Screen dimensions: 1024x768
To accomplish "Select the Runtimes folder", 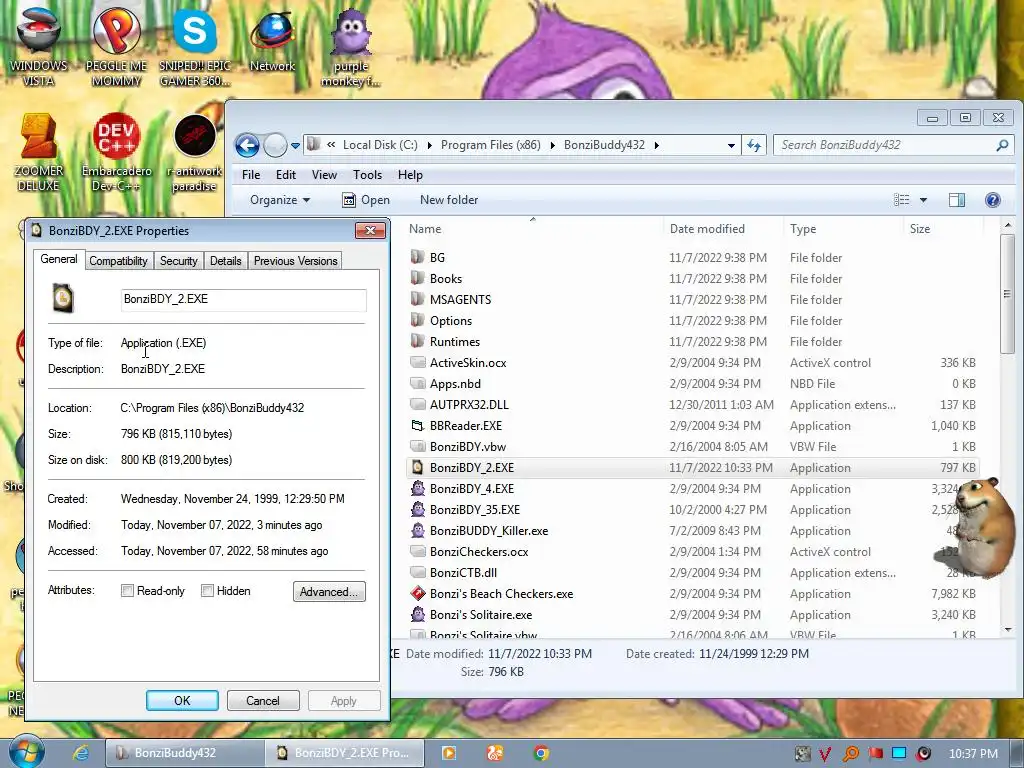I will pyautogui.click(x=694, y=342).
